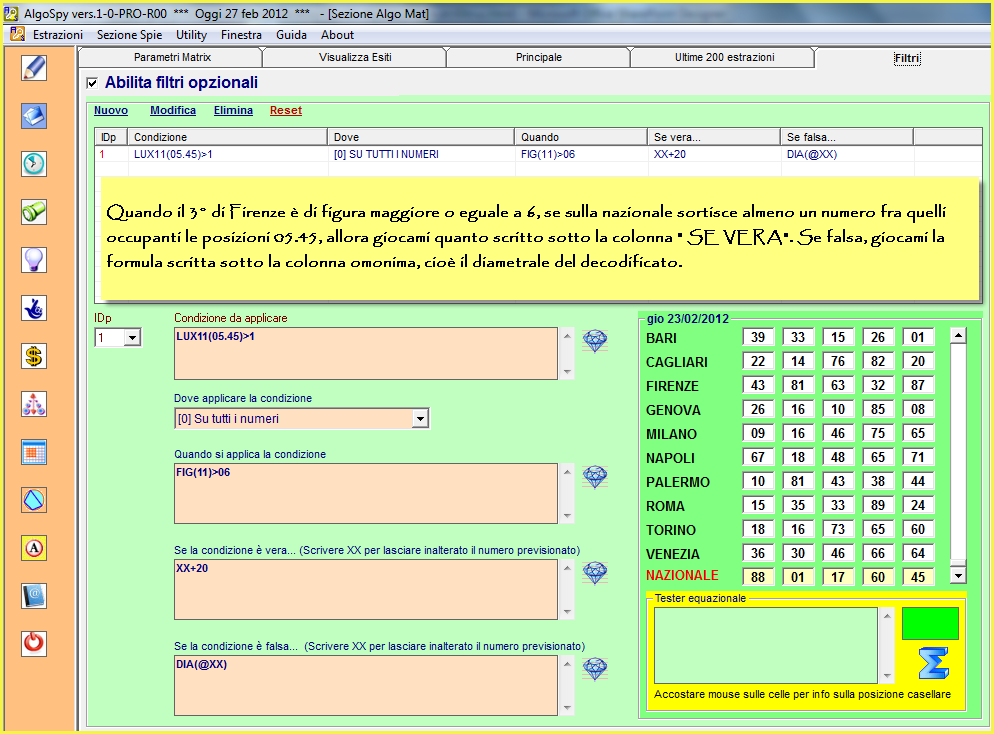Viewport: 994px width, 734px height.
Task: Click NAZIONALE fifth number 45
Action: (917, 577)
